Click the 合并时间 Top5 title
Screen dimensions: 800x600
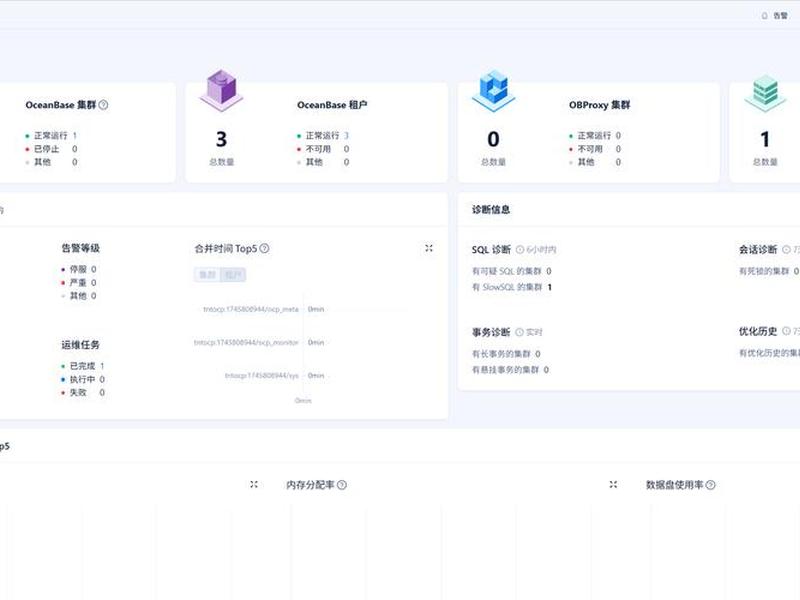pos(226,248)
